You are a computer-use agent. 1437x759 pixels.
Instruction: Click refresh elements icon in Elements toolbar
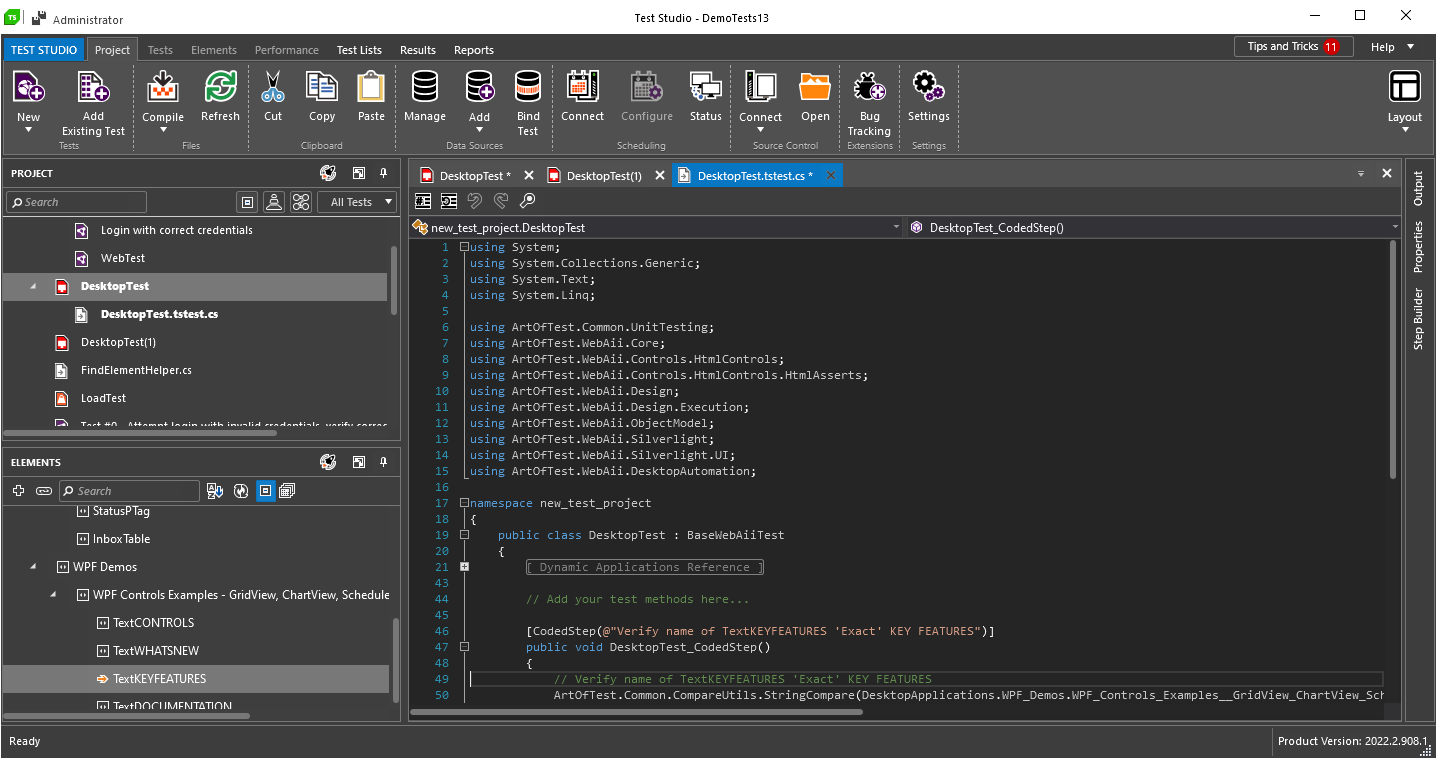241,491
